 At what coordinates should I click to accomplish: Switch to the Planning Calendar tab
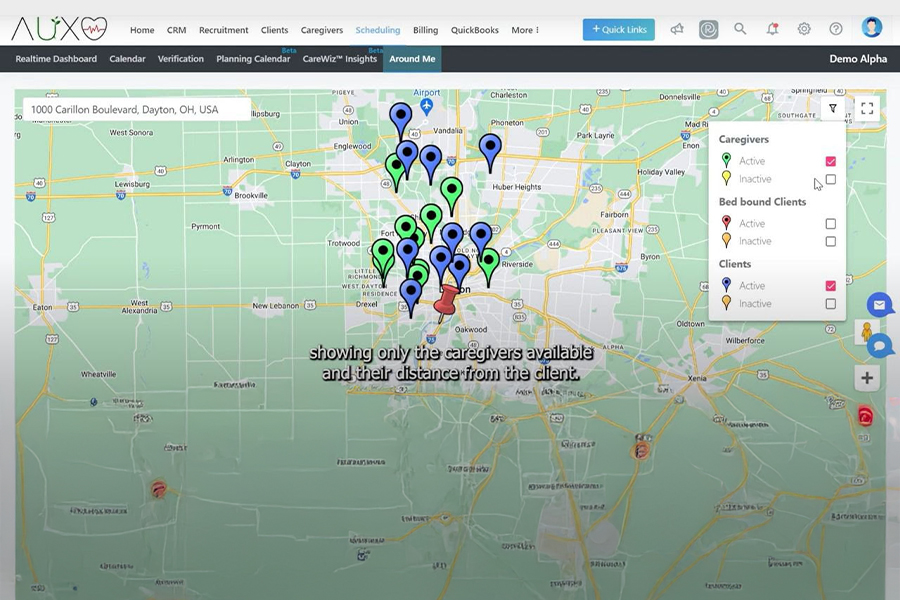pos(253,59)
